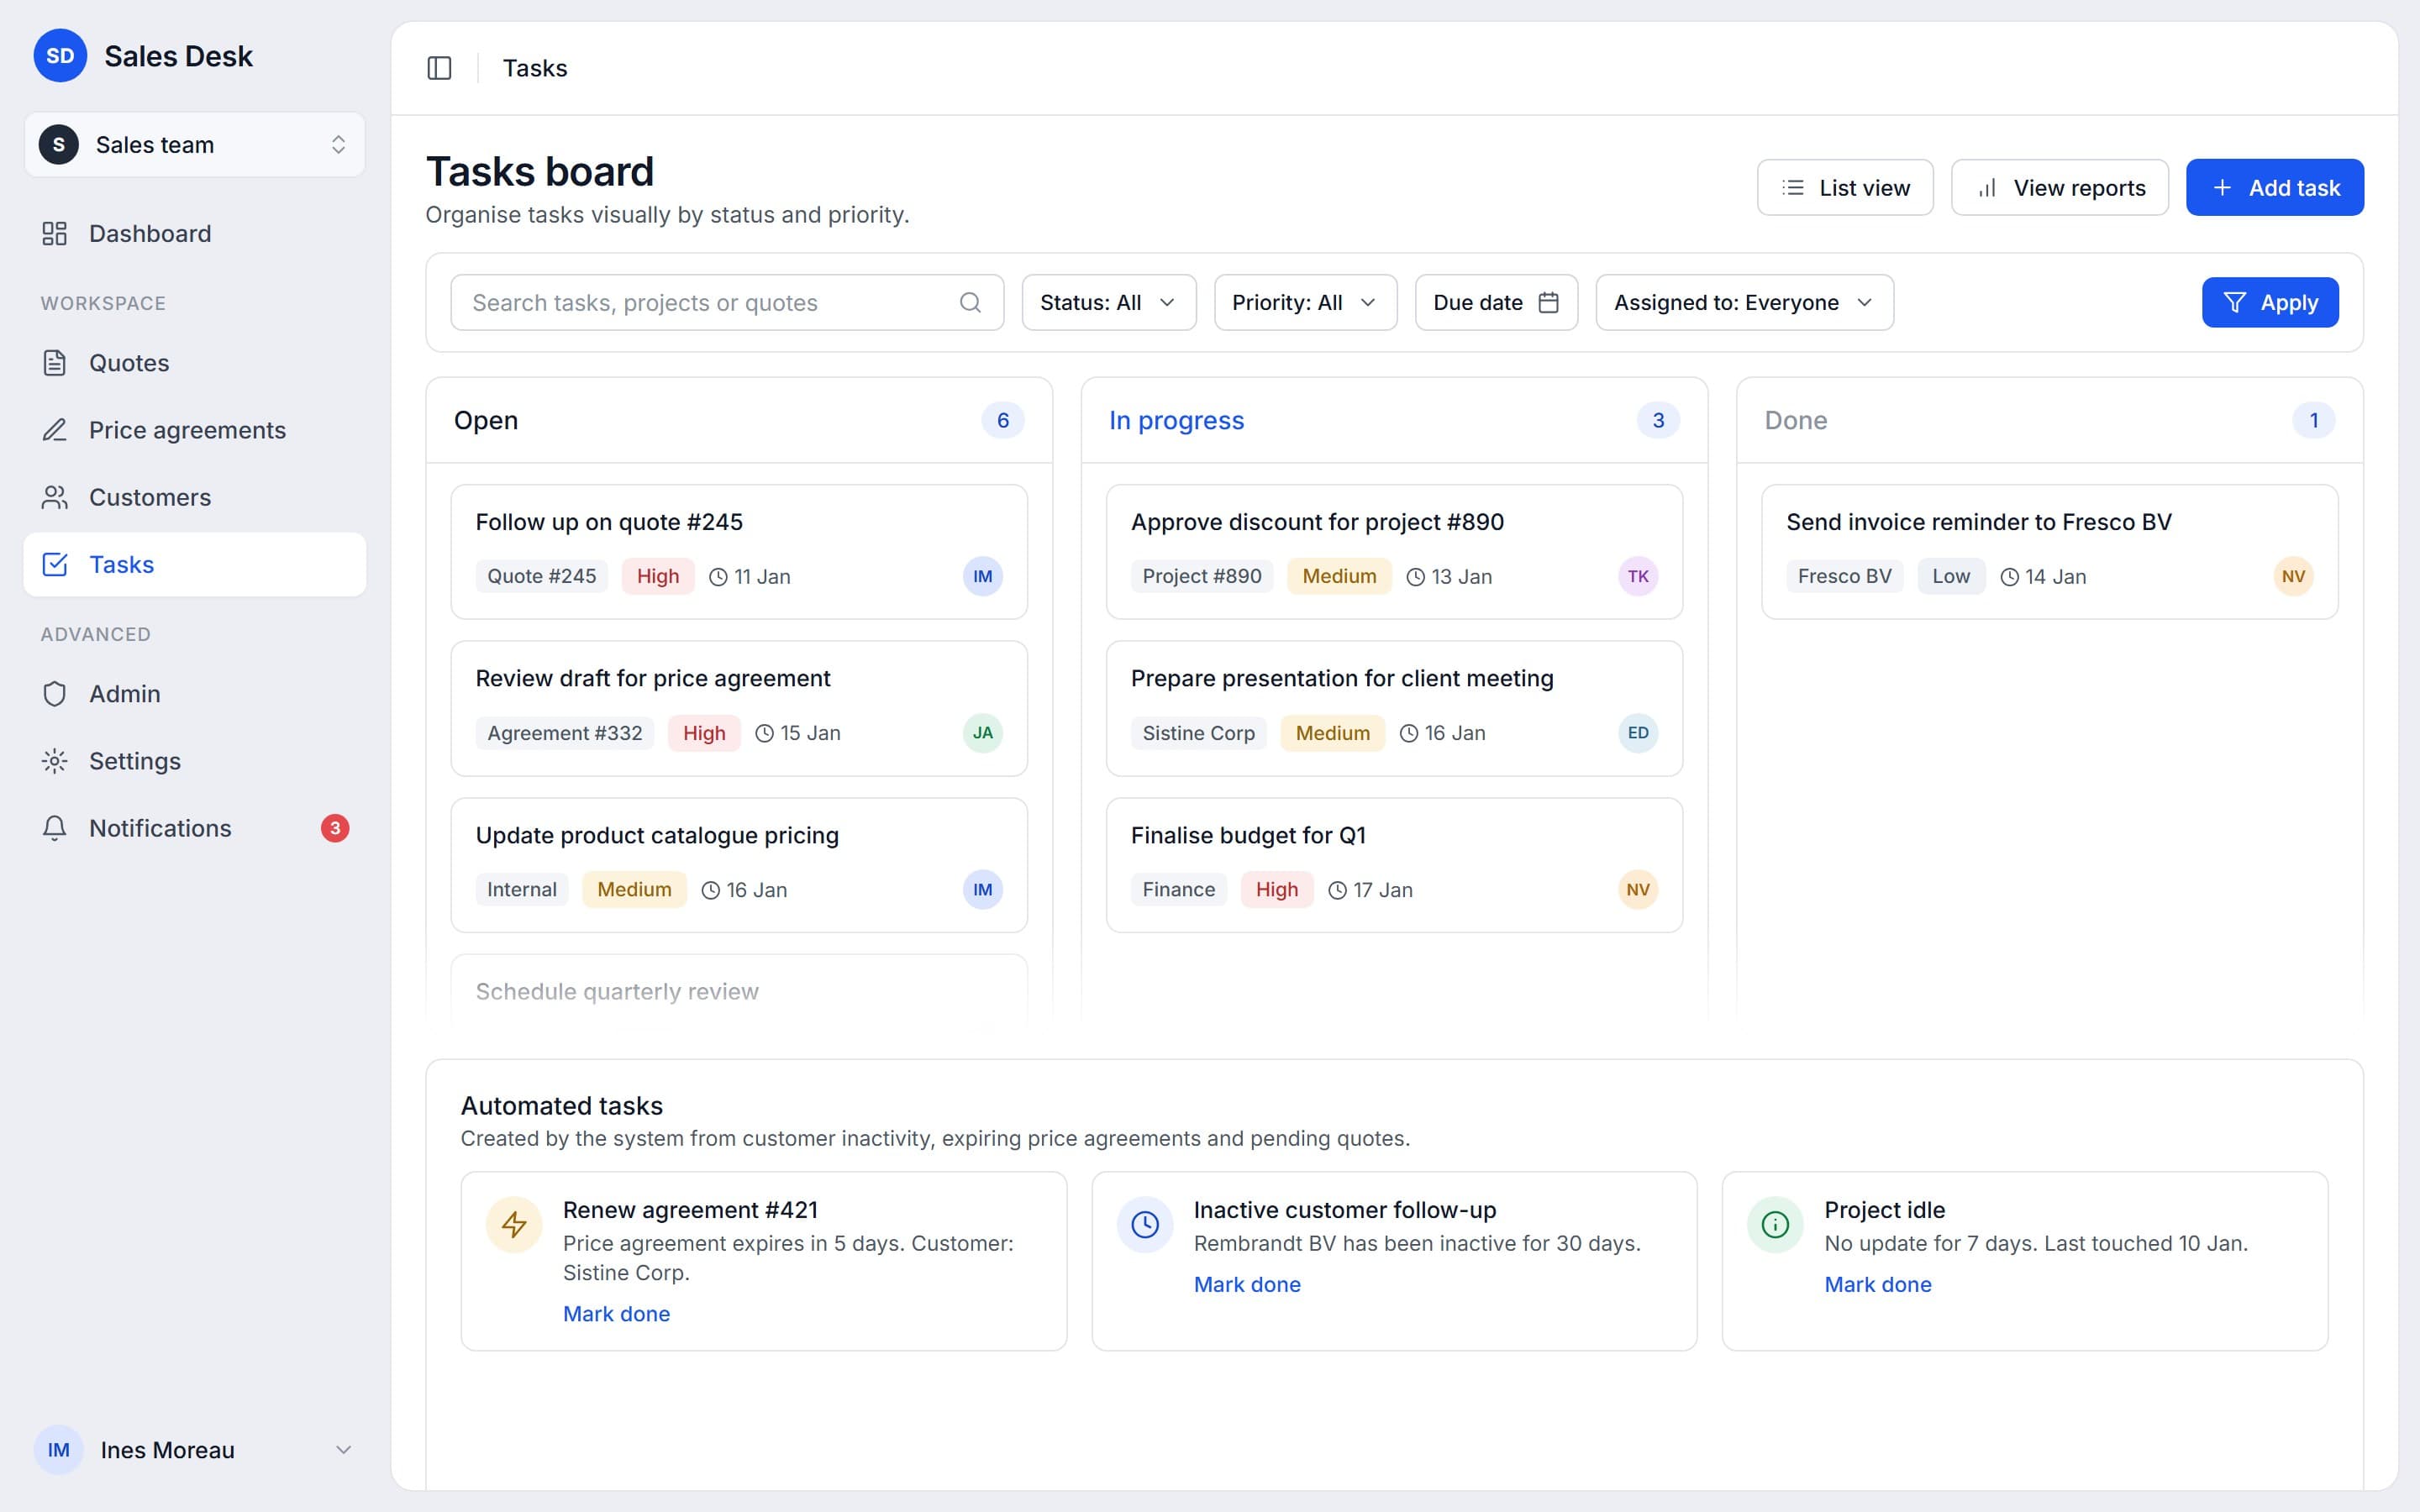Click the JA avatar on Review draft card
The image size is (2420, 1512).
(x=982, y=733)
